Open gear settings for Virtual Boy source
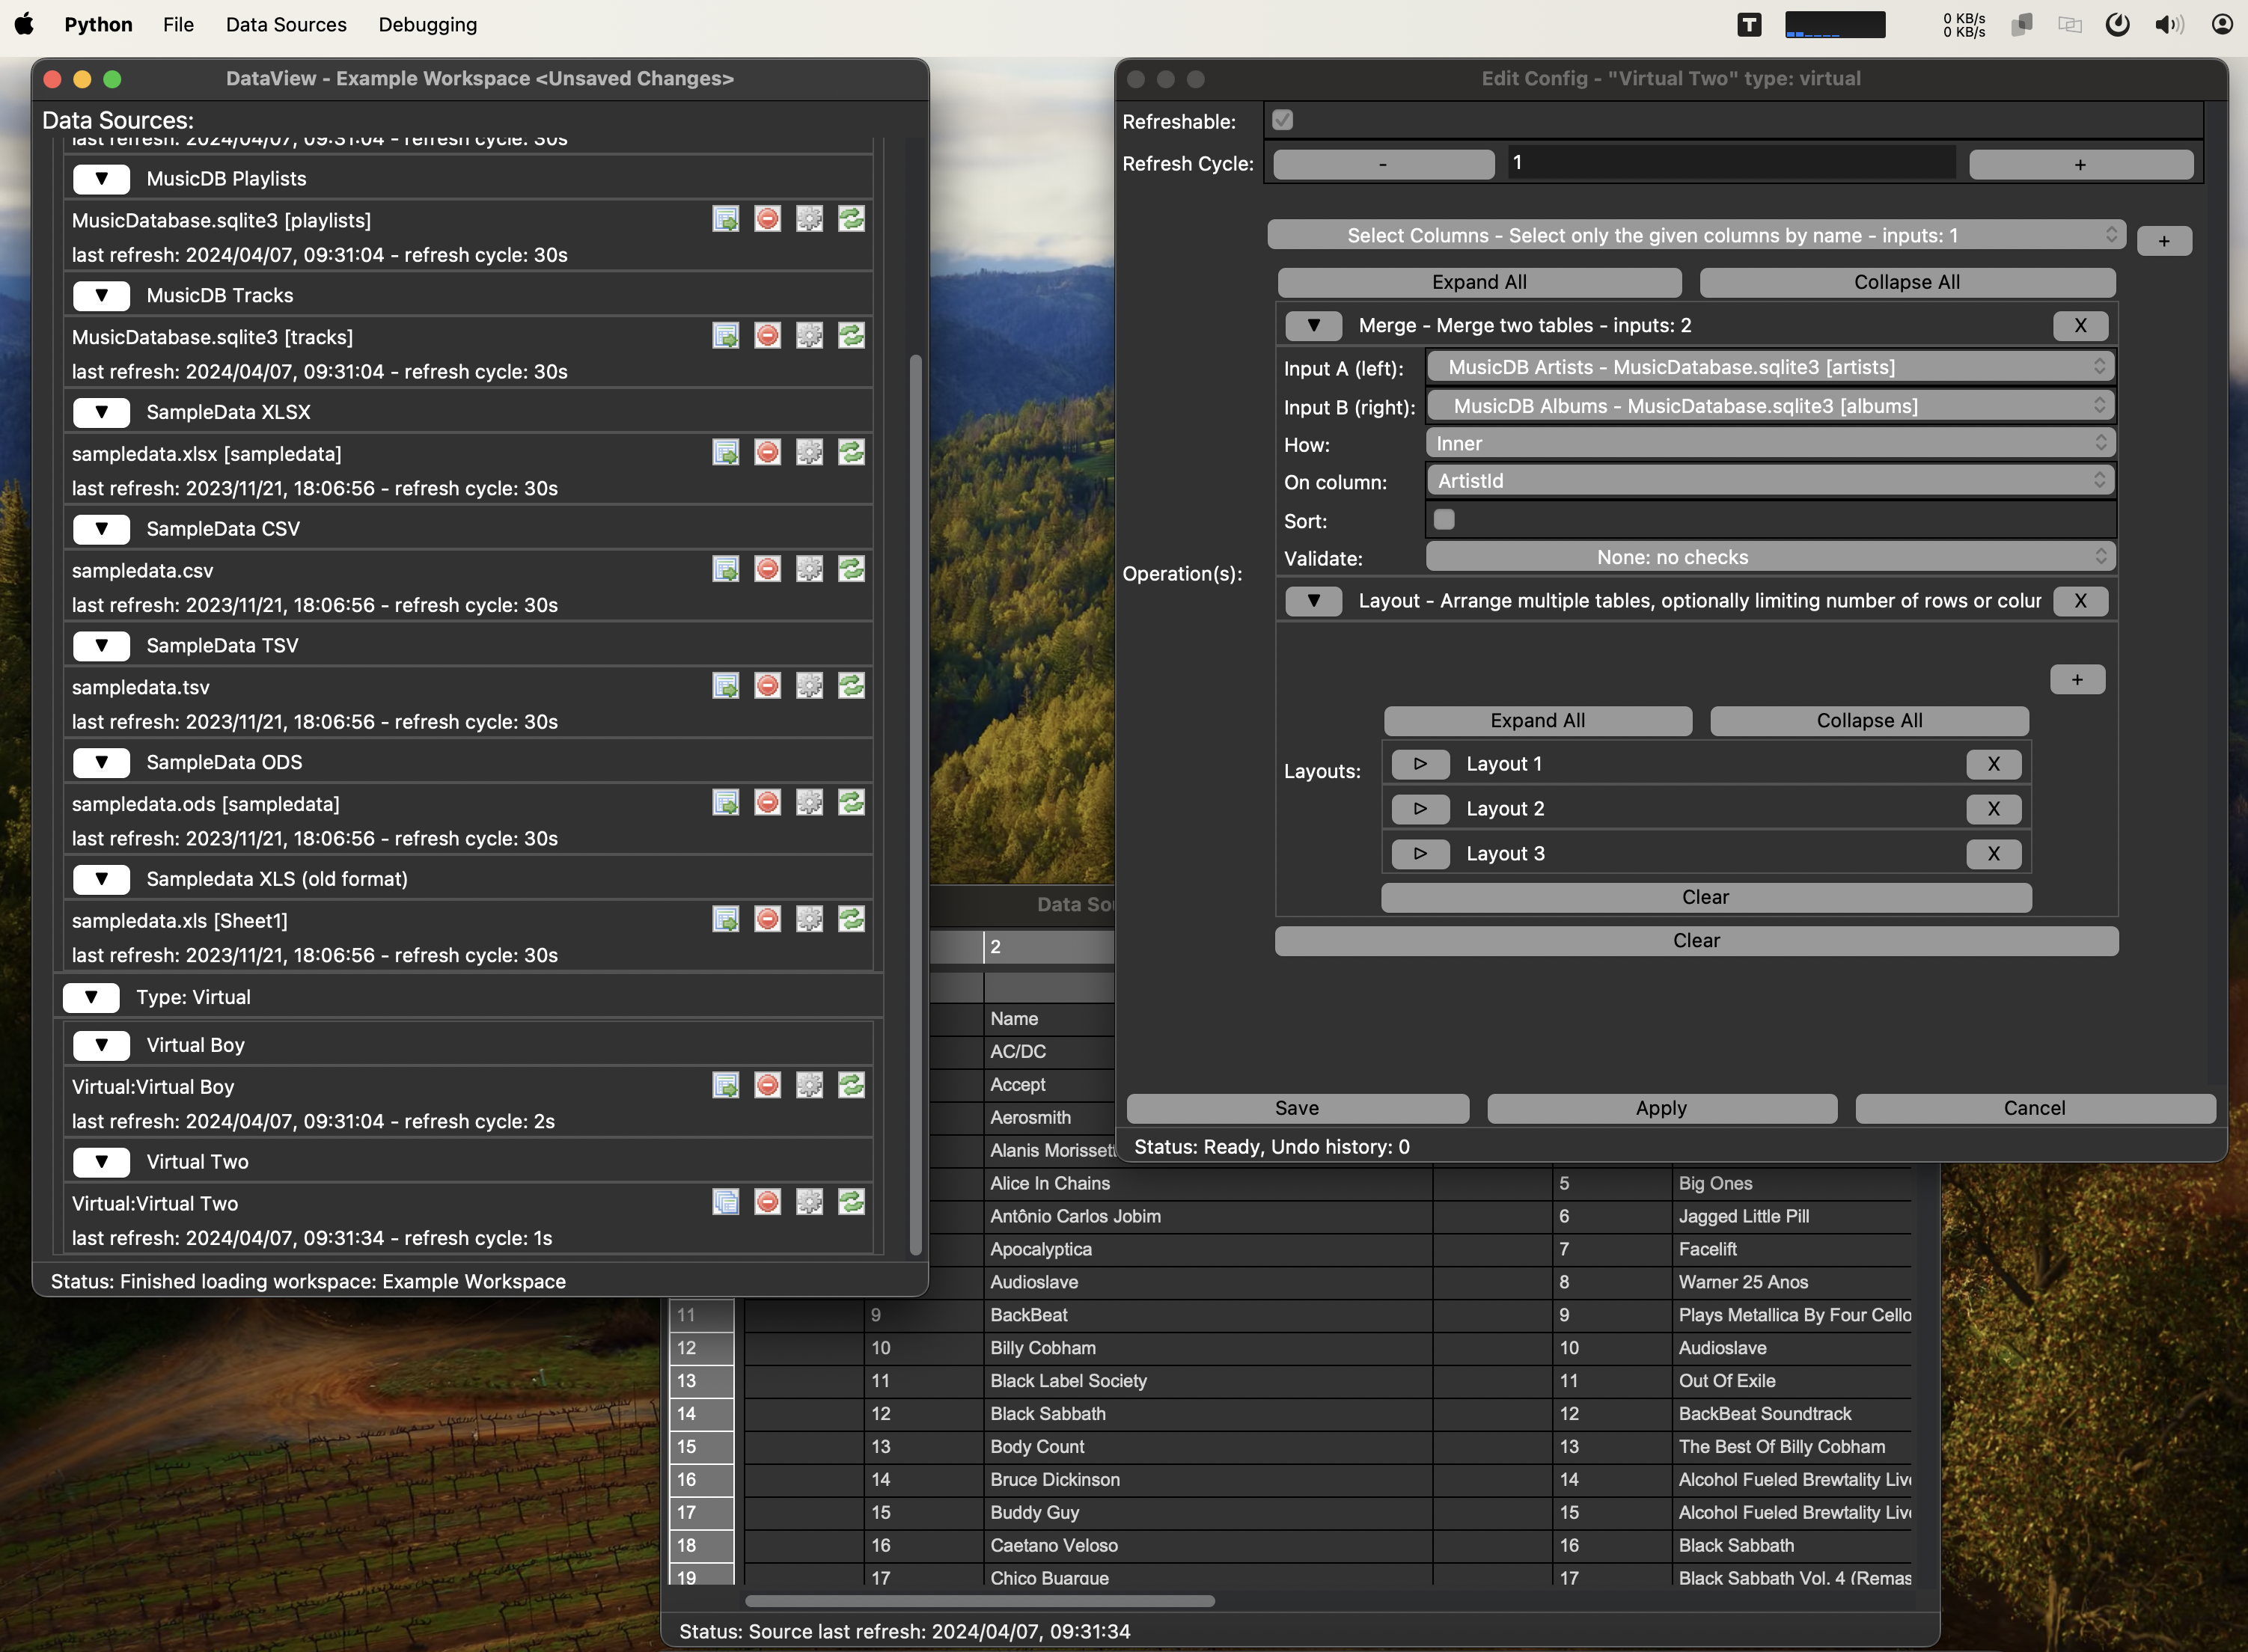Screen dimensions: 2248x1652 809,1086
